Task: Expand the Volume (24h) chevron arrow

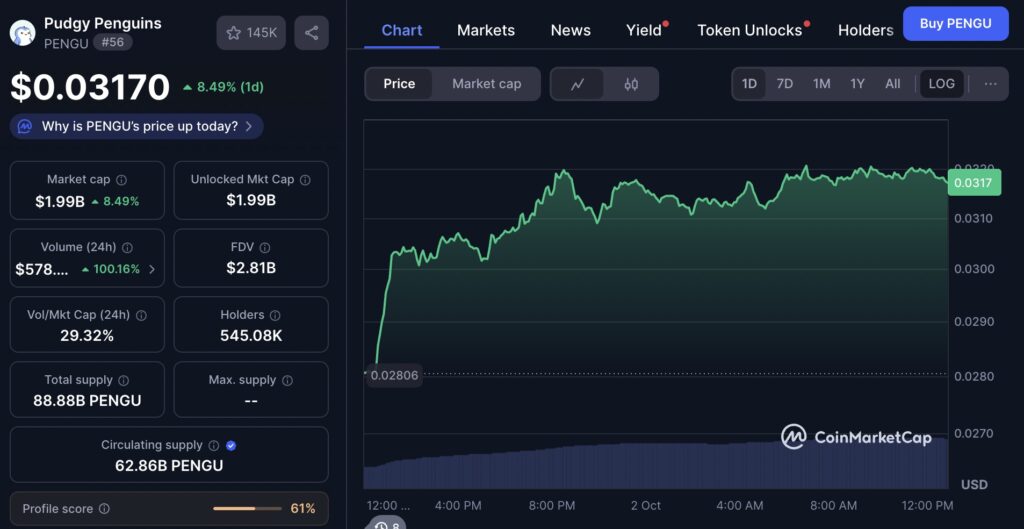Action: (x=152, y=269)
